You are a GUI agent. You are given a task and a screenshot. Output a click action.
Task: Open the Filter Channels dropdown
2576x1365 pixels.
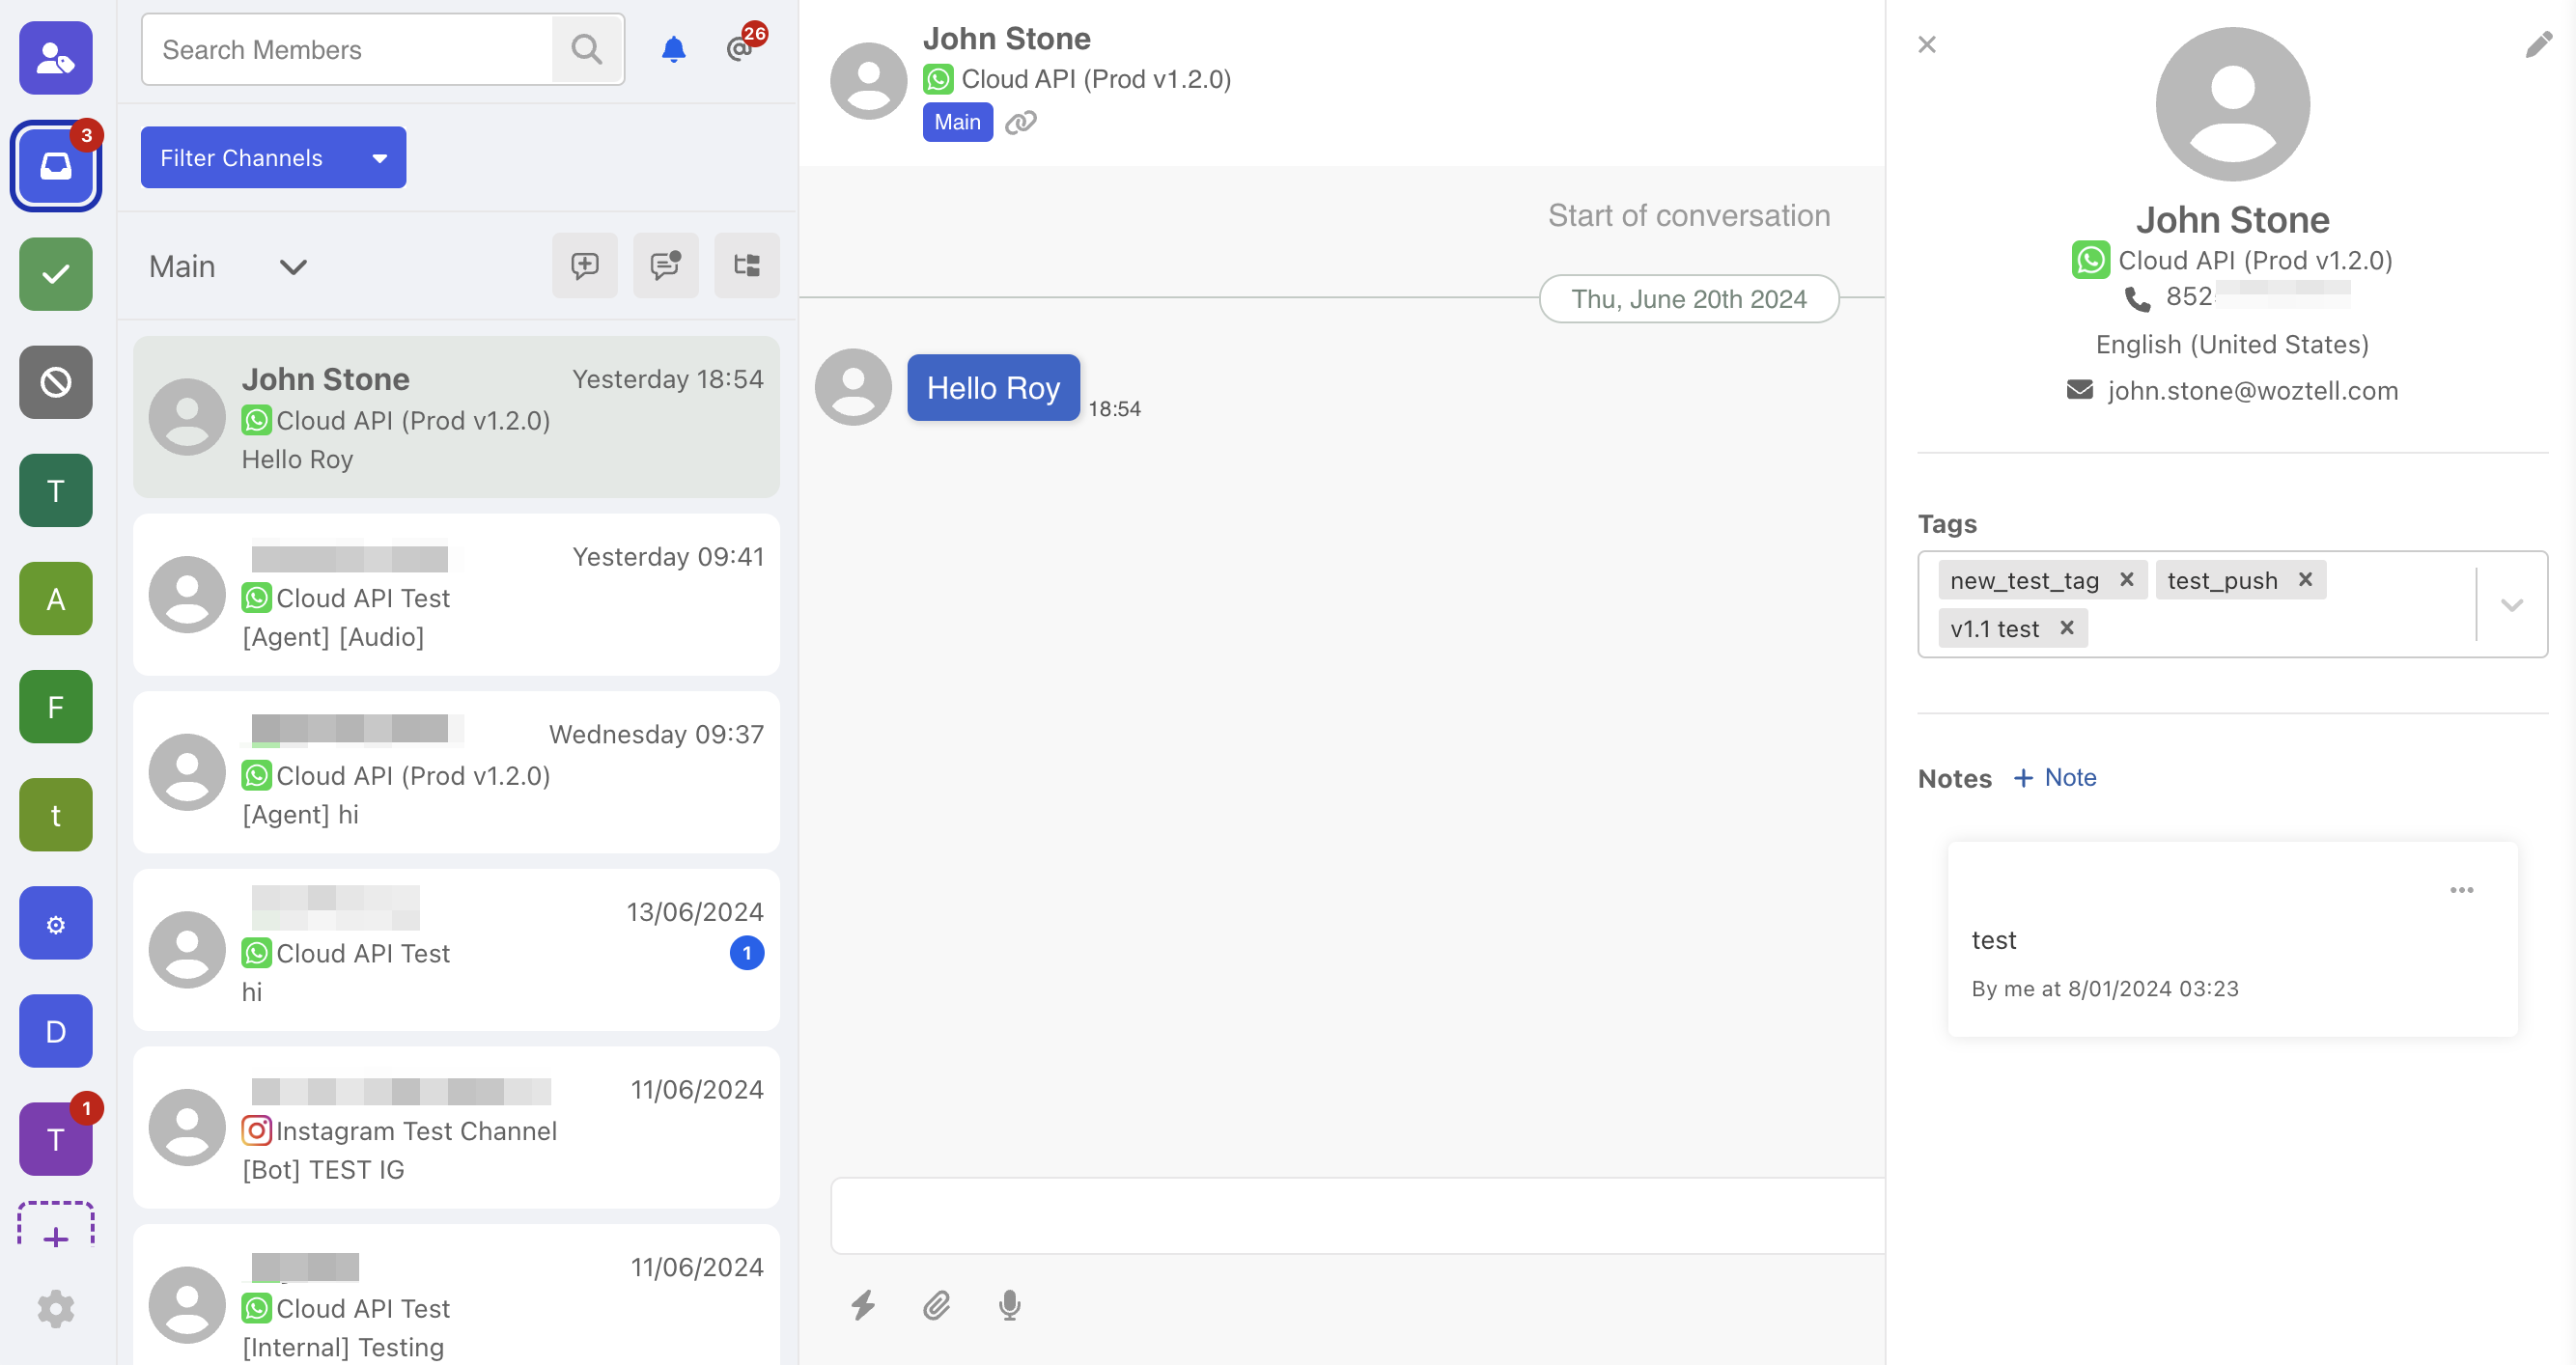pyautogui.click(x=273, y=157)
